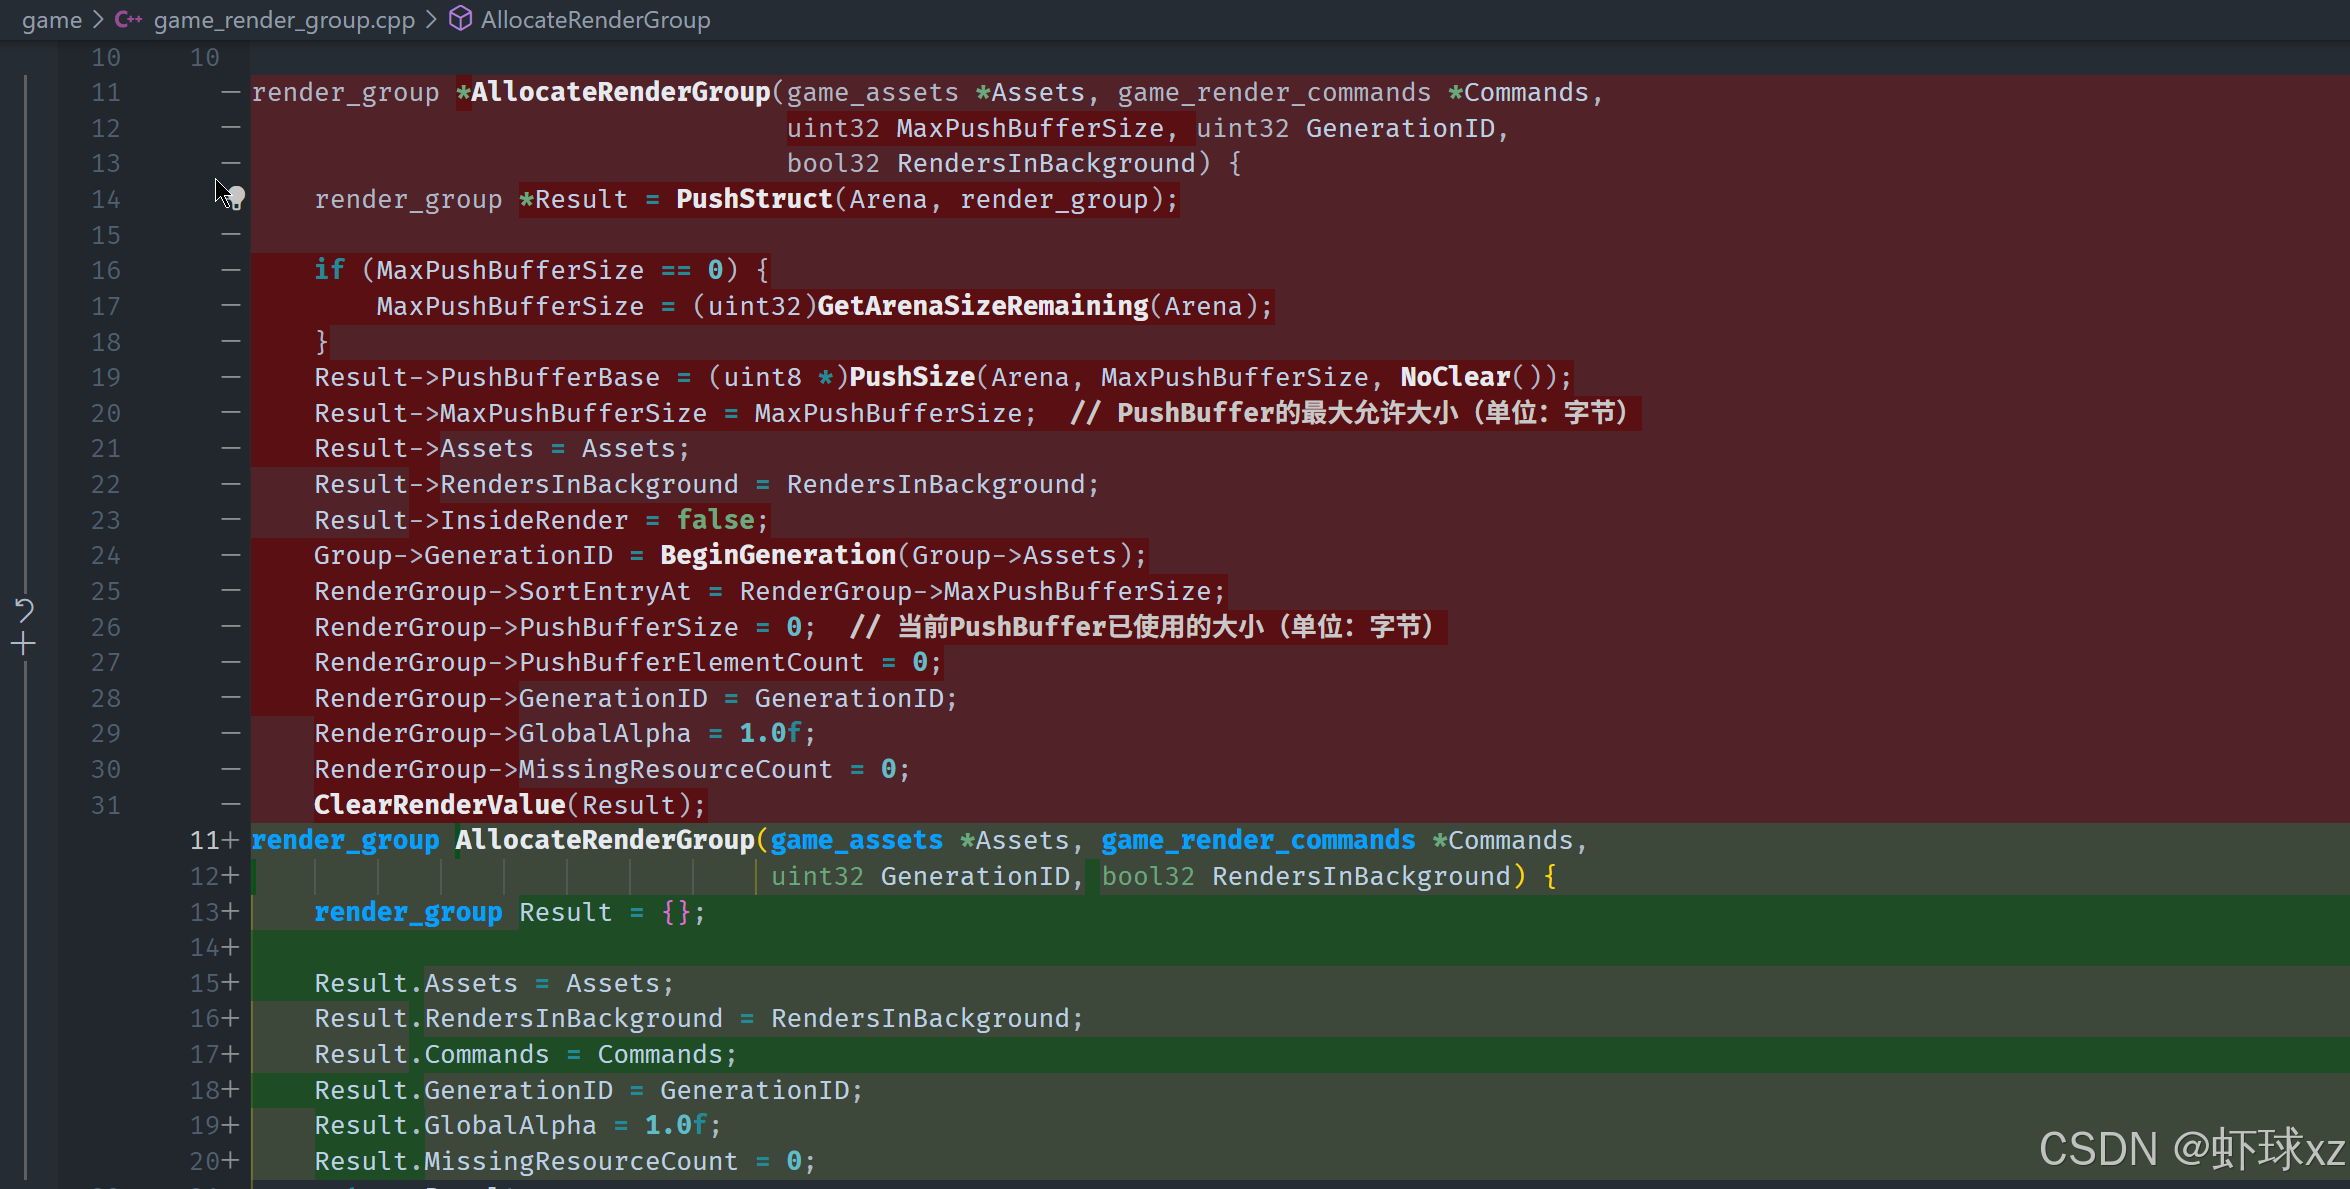This screenshot has height=1189, width=2350.
Task: Open the game_render_group.cpp breadcrumb dropdown
Action: pos(284,20)
